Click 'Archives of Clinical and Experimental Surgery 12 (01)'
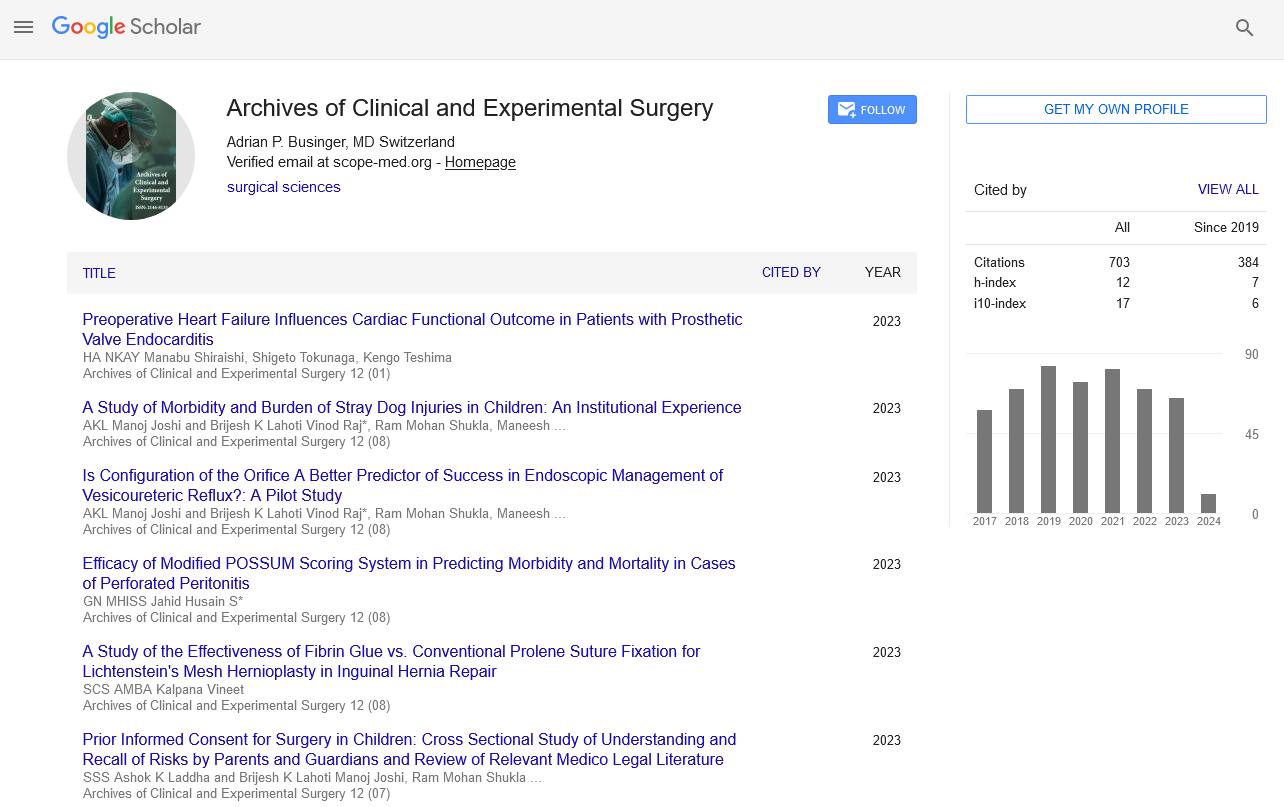The width and height of the screenshot is (1284, 807). click(236, 373)
